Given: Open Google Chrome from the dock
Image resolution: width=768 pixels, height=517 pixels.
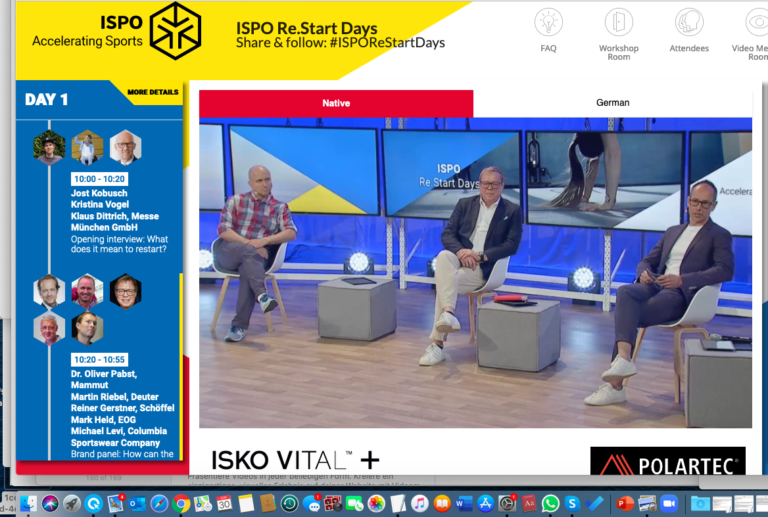Looking at the screenshot, I should click(x=181, y=503).
